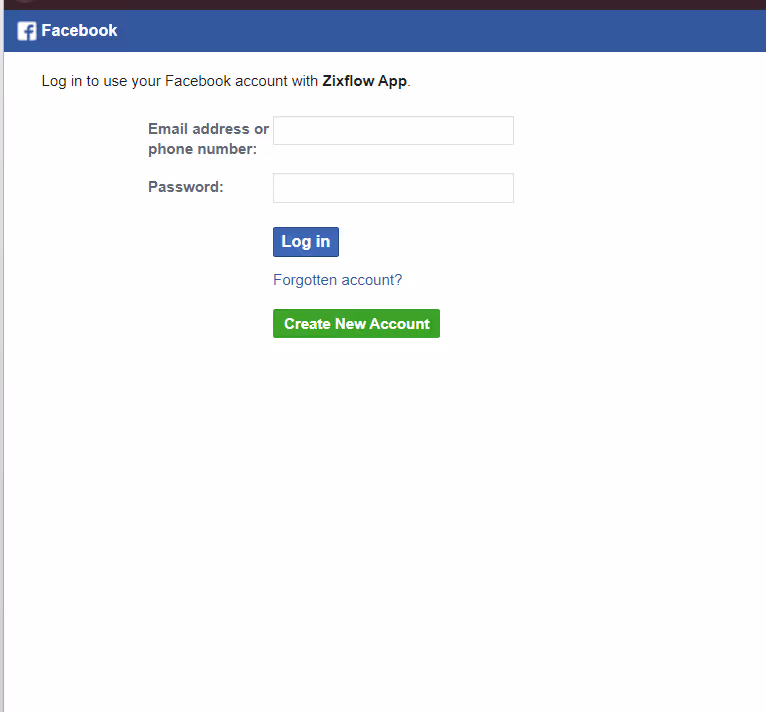Open the Forgotten account? link
Viewport: 766px width, 712px height.
pyautogui.click(x=338, y=280)
